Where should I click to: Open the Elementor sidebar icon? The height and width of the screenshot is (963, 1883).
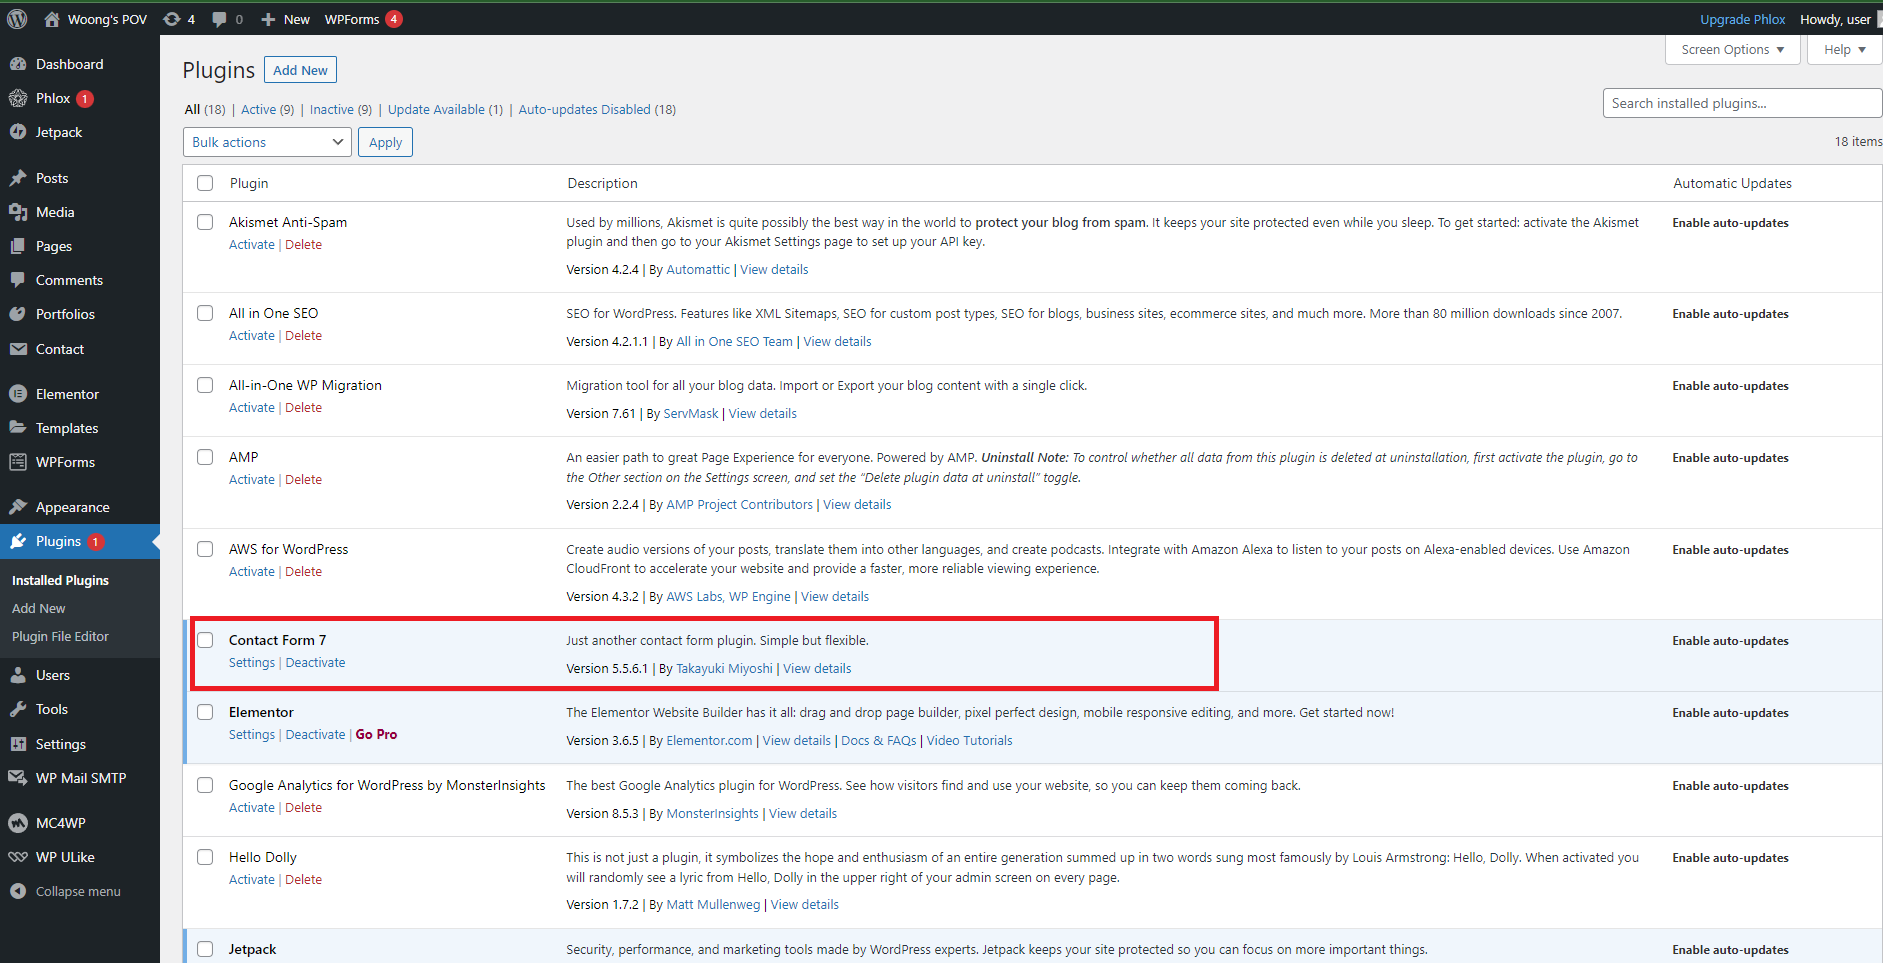18,394
